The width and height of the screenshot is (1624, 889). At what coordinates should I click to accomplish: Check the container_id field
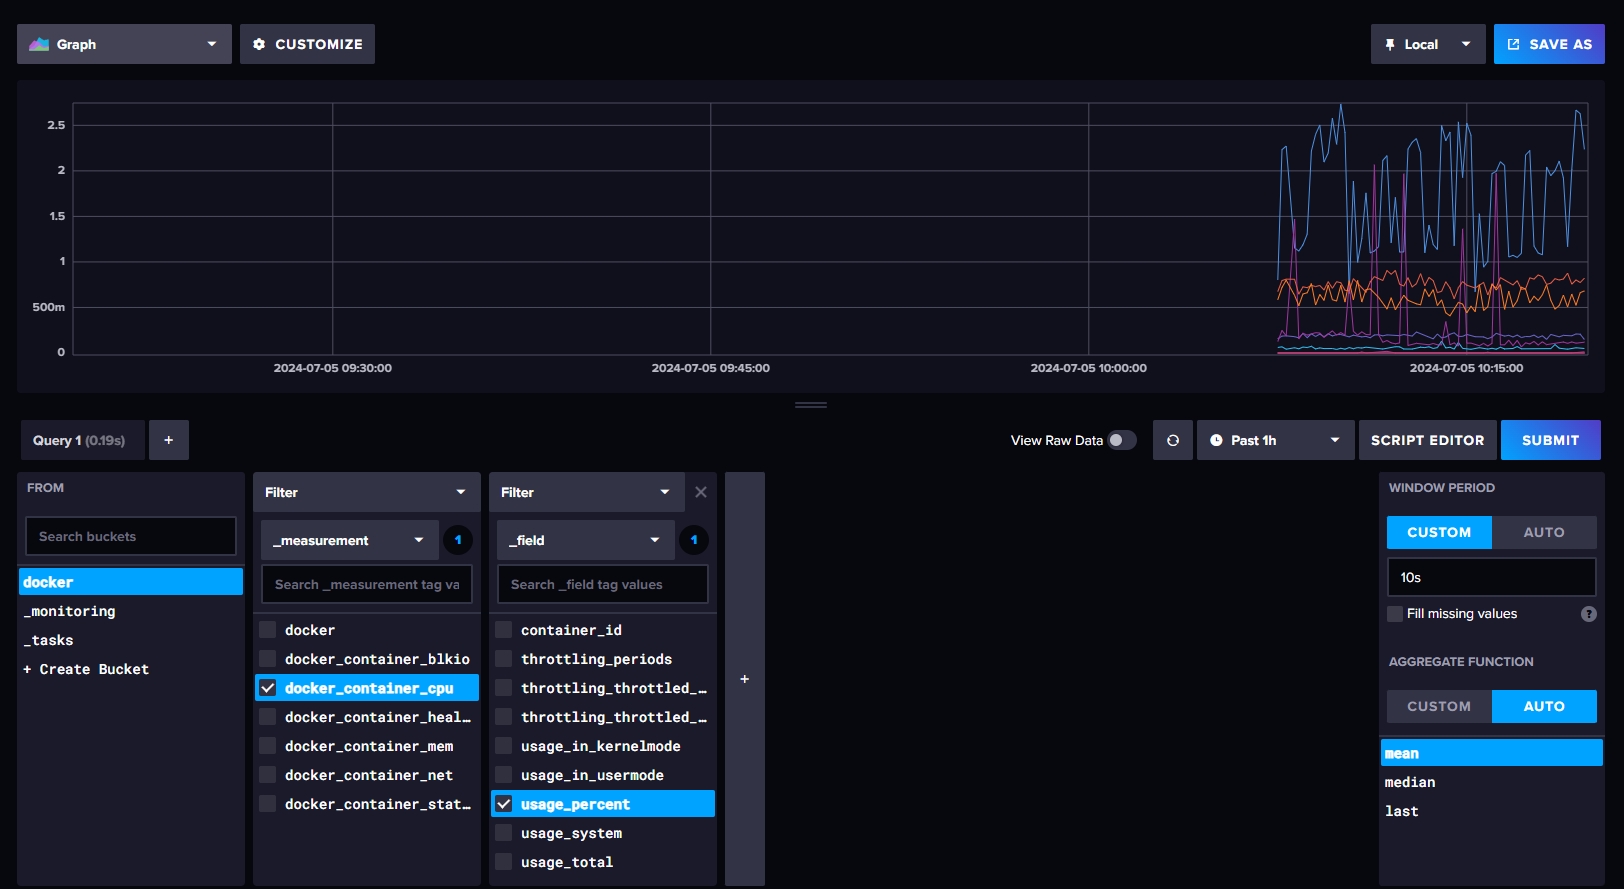[x=504, y=630]
